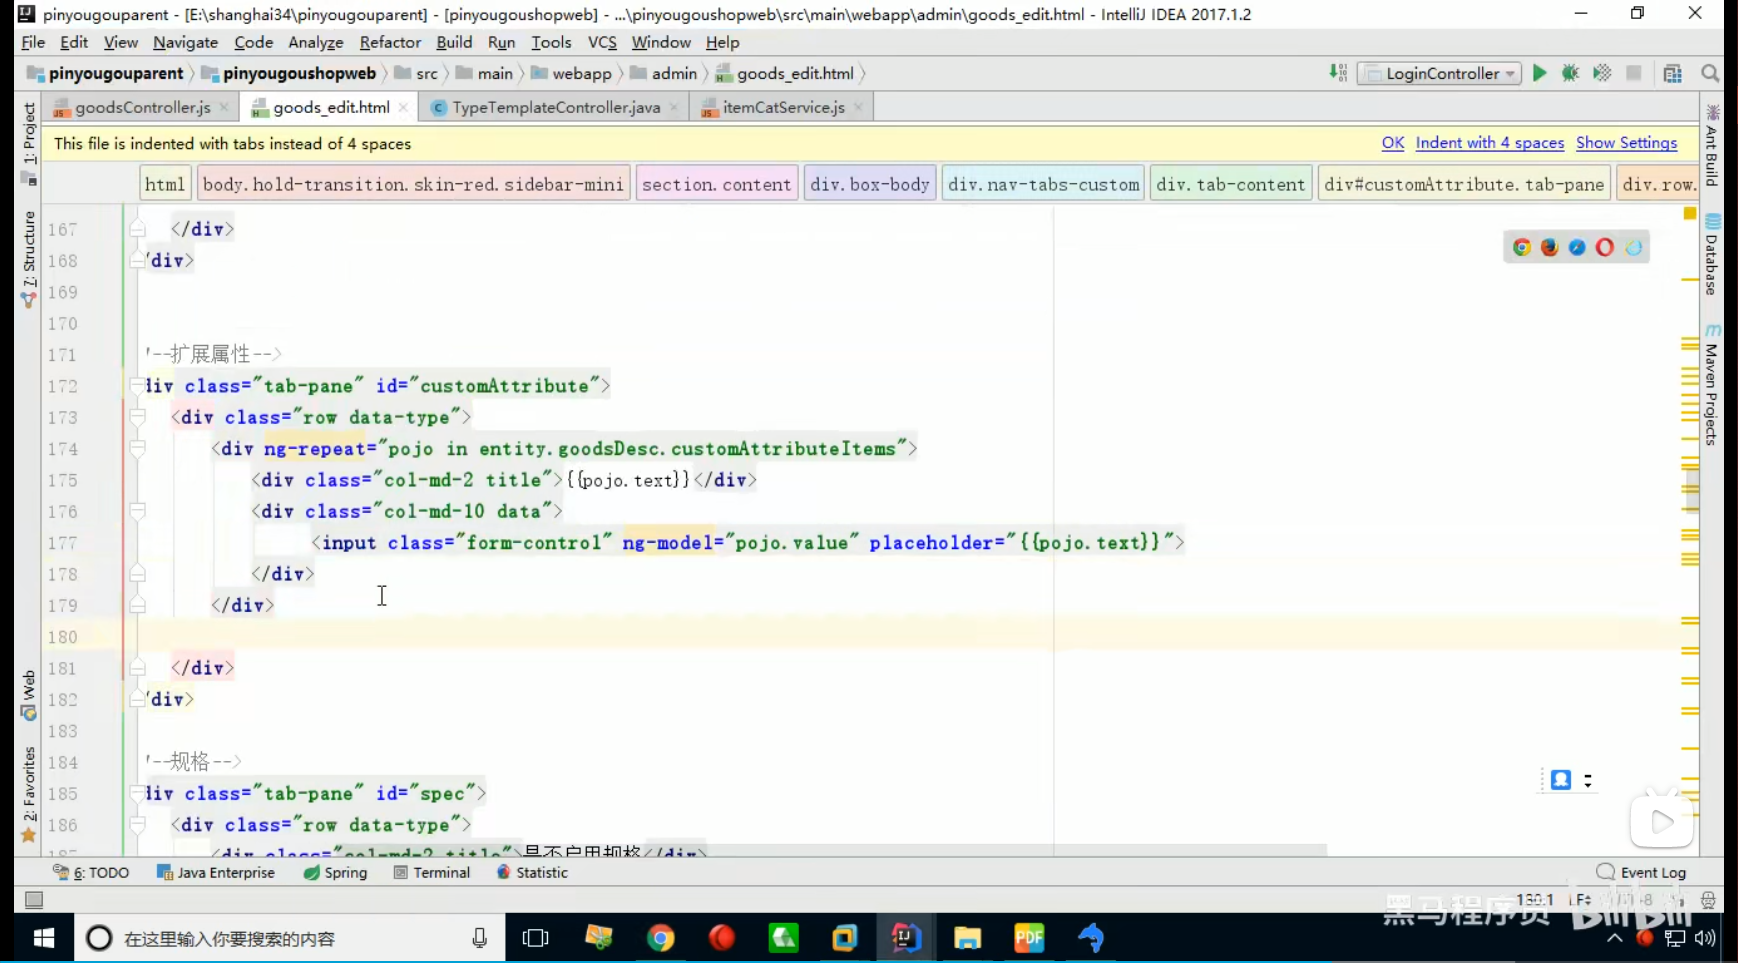Open the Database side panel

(x=1712, y=255)
